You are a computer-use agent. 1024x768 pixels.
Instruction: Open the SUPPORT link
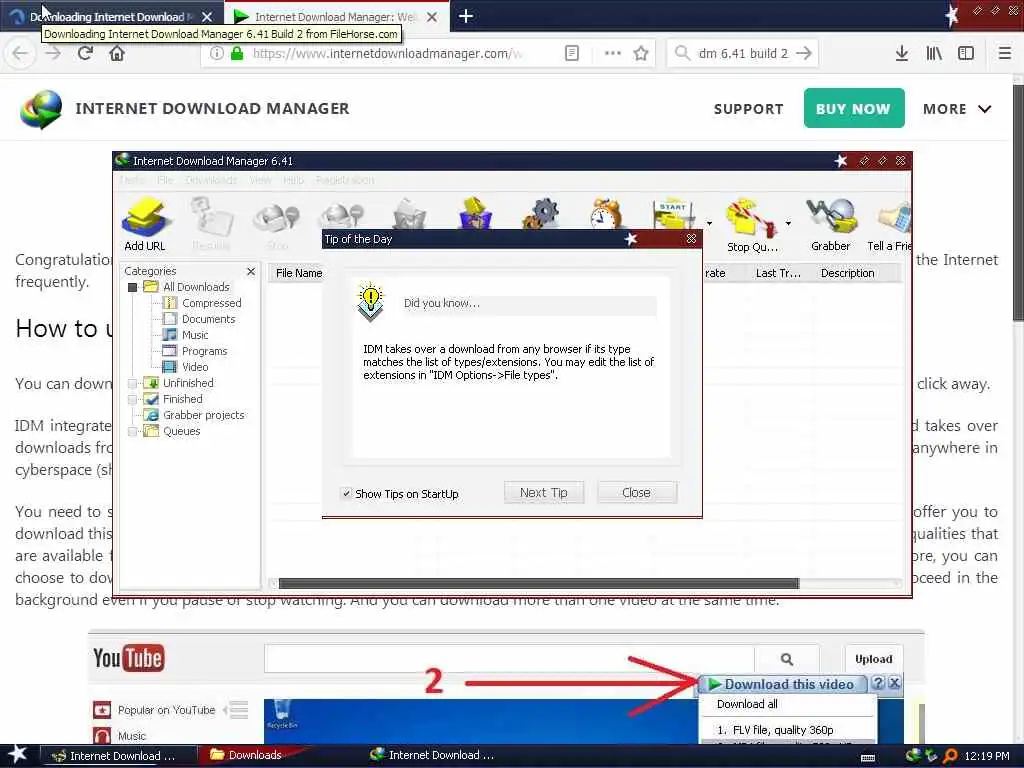click(748, 109)
